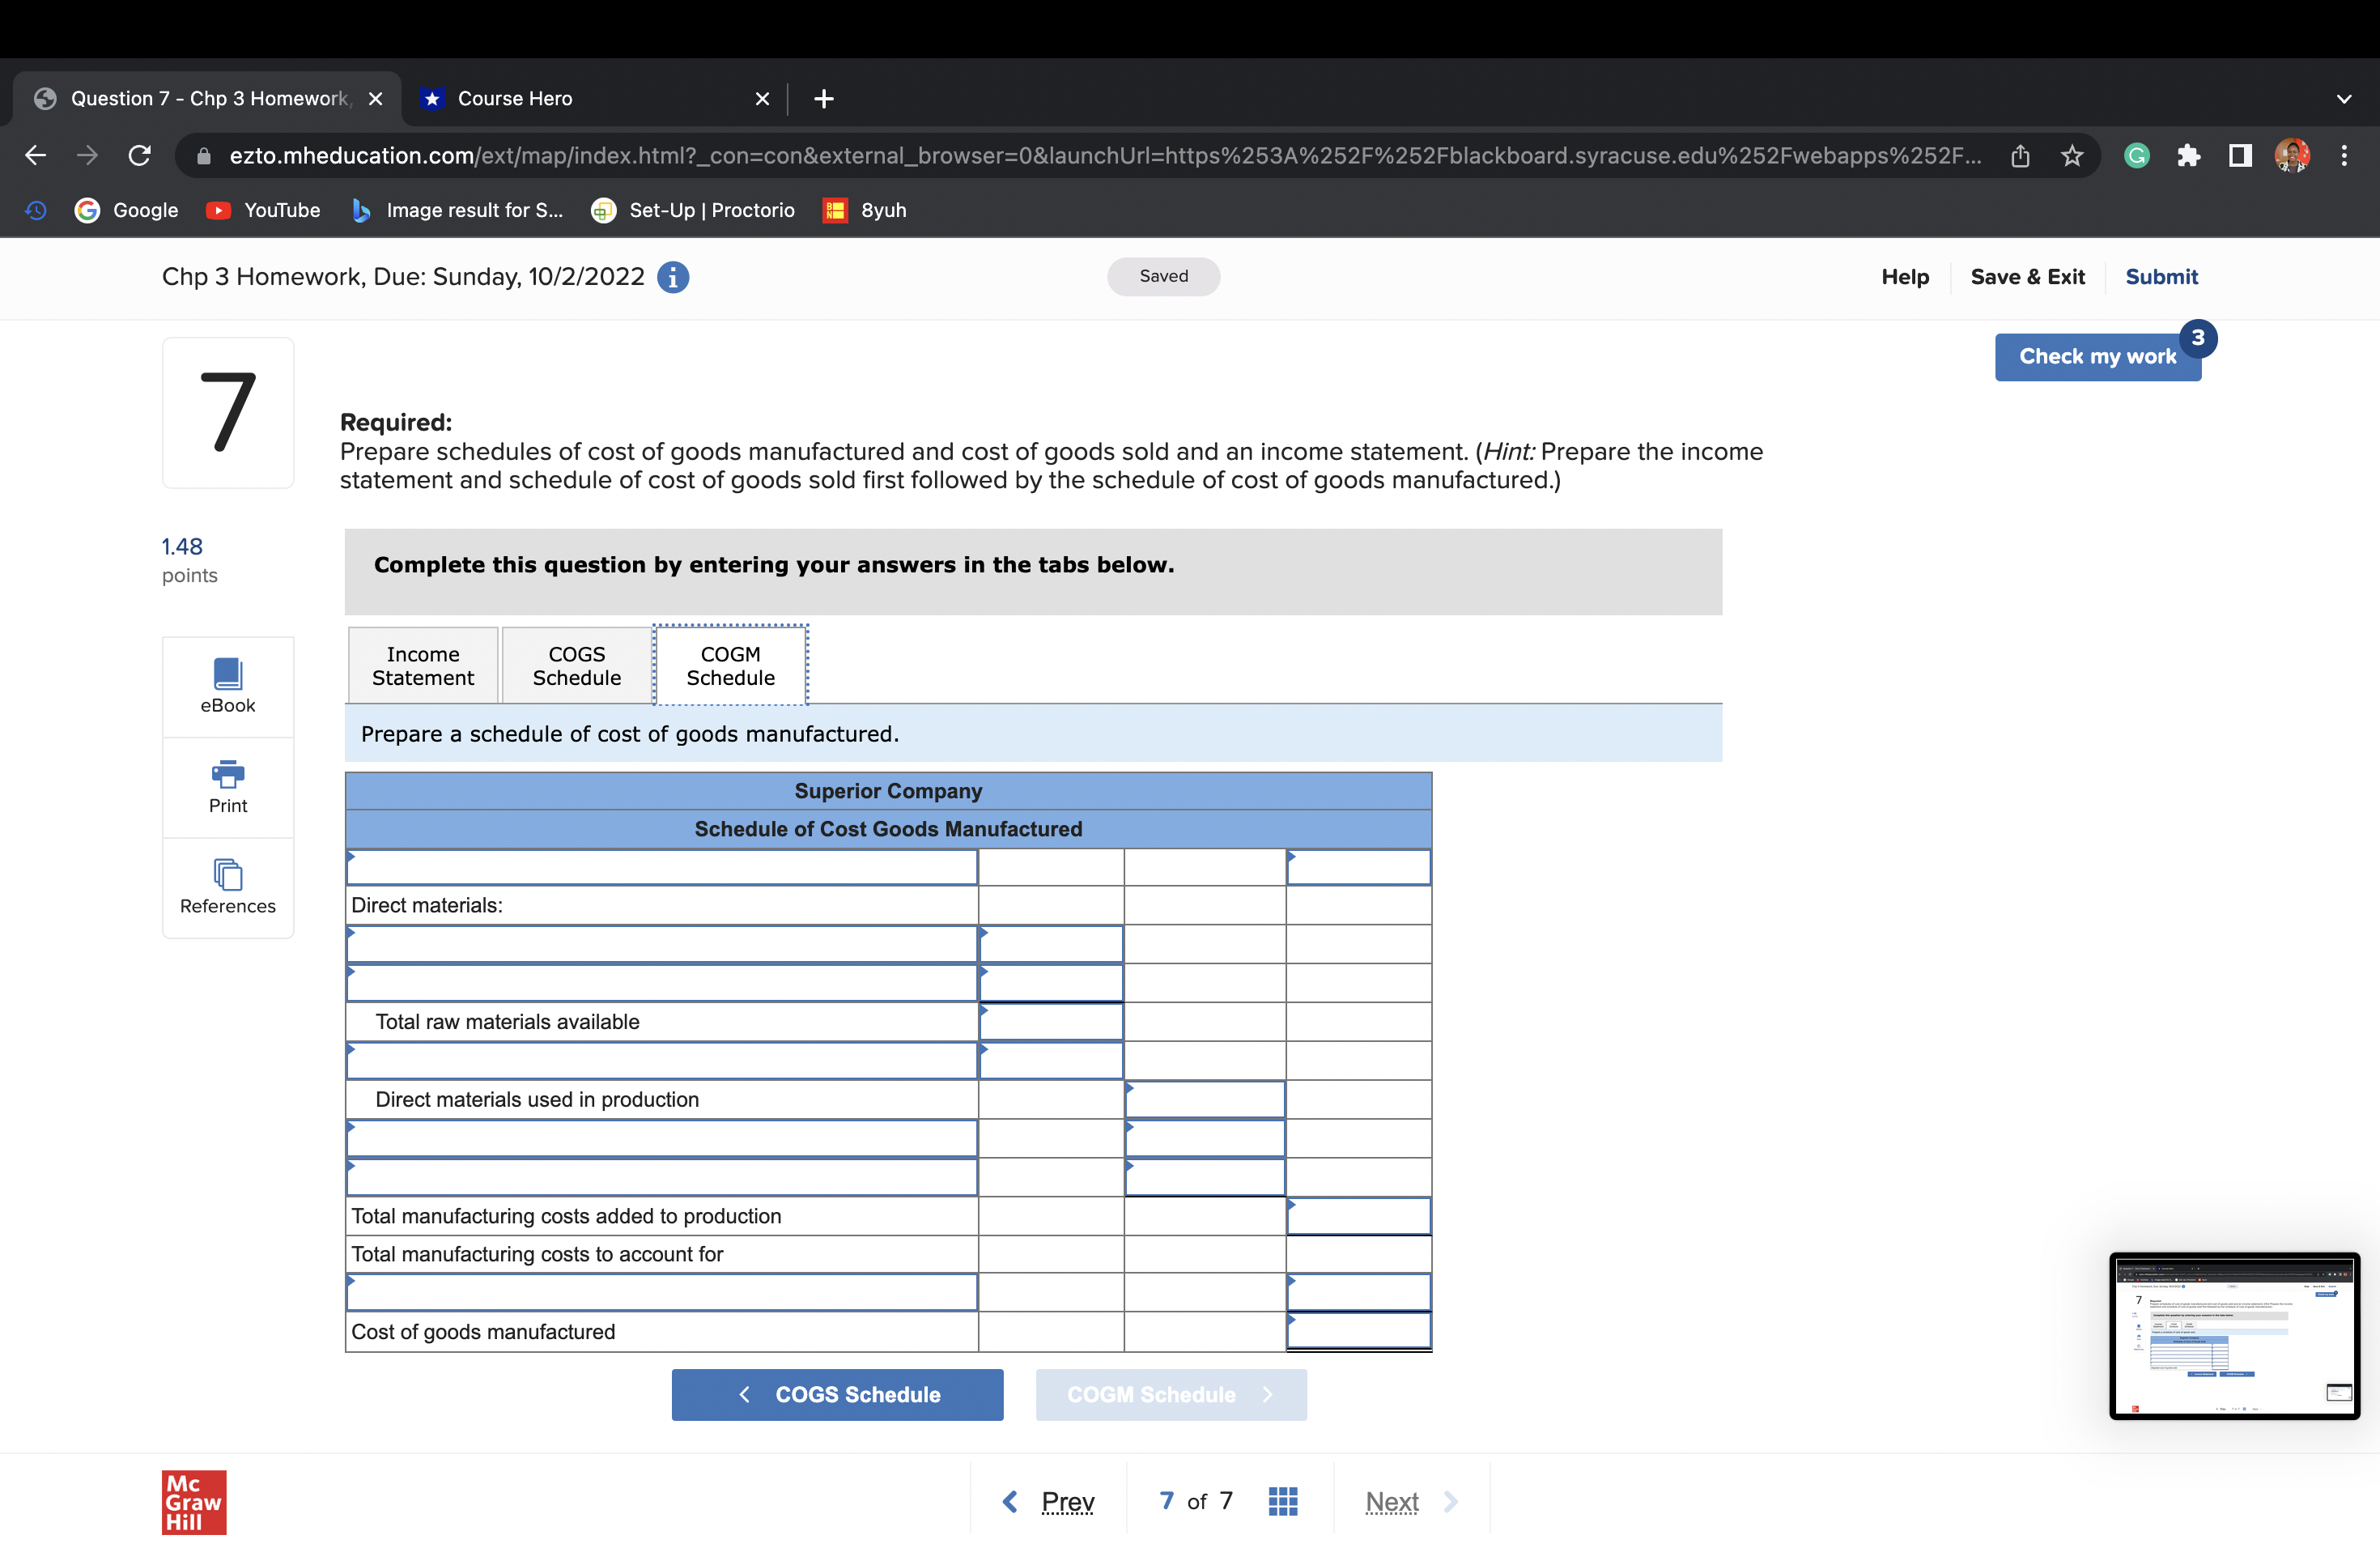2380x1548 pixels.
Task: Switch to Income Statement tab
Action: 423,666
